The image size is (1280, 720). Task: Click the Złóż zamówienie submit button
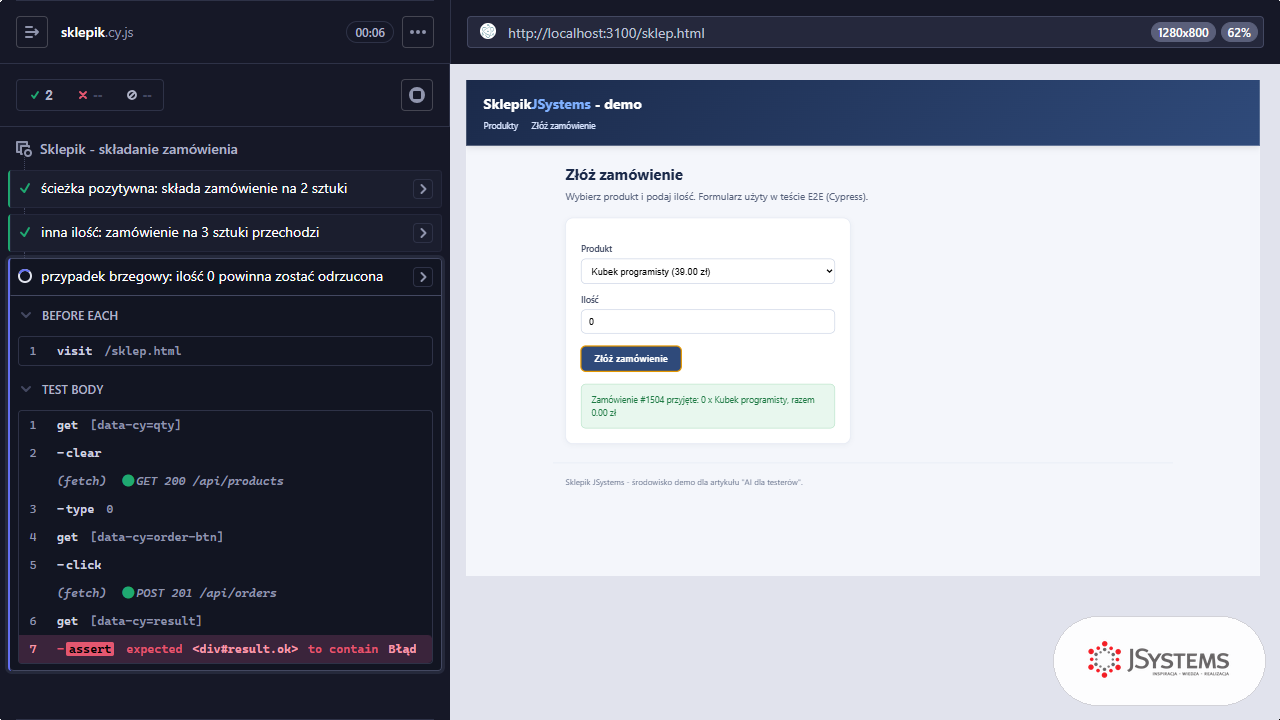631,358
